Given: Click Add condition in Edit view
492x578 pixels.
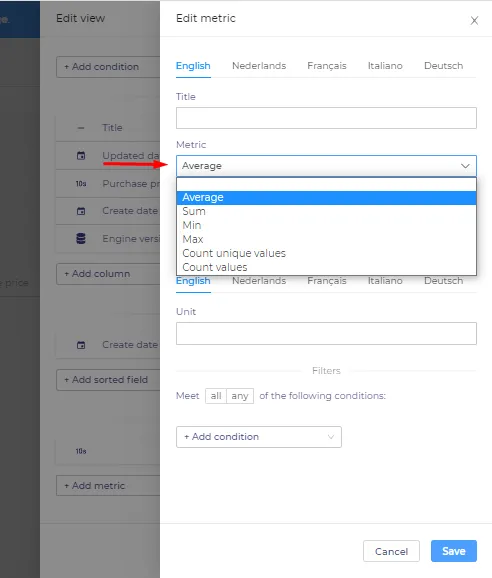Looking at the screenshot, I should pyautogui.click(x=108, y=67).
